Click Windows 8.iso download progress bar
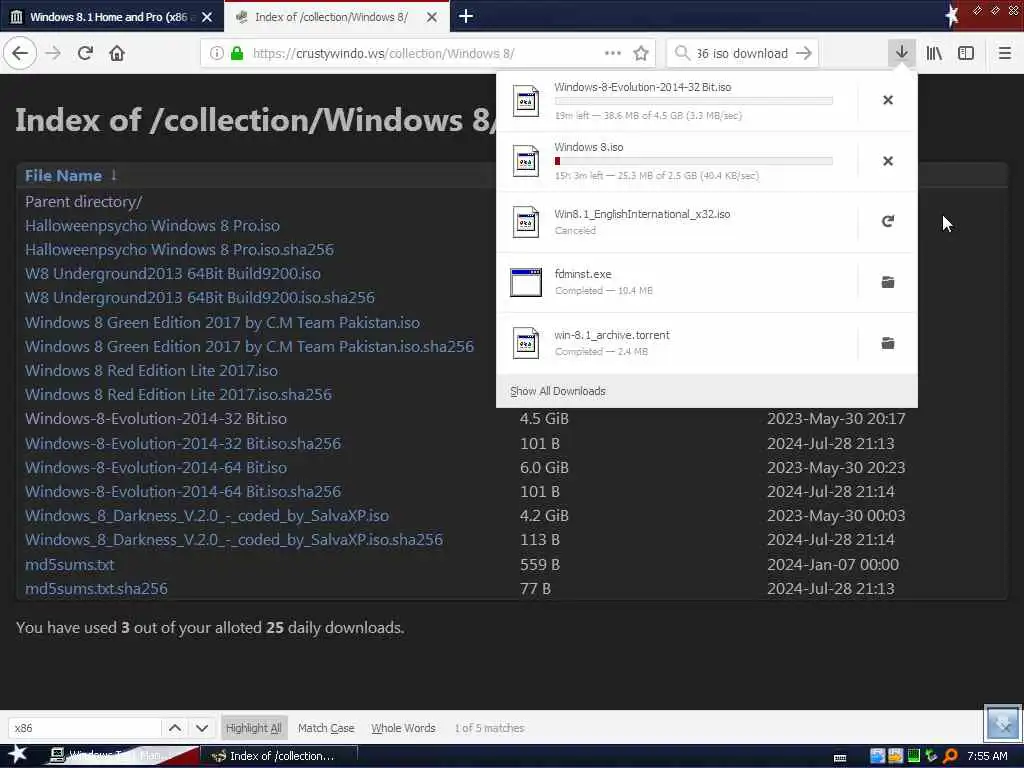Image resolution: width=1024 pixels, height=768 pixels. (x=694, y=161)
